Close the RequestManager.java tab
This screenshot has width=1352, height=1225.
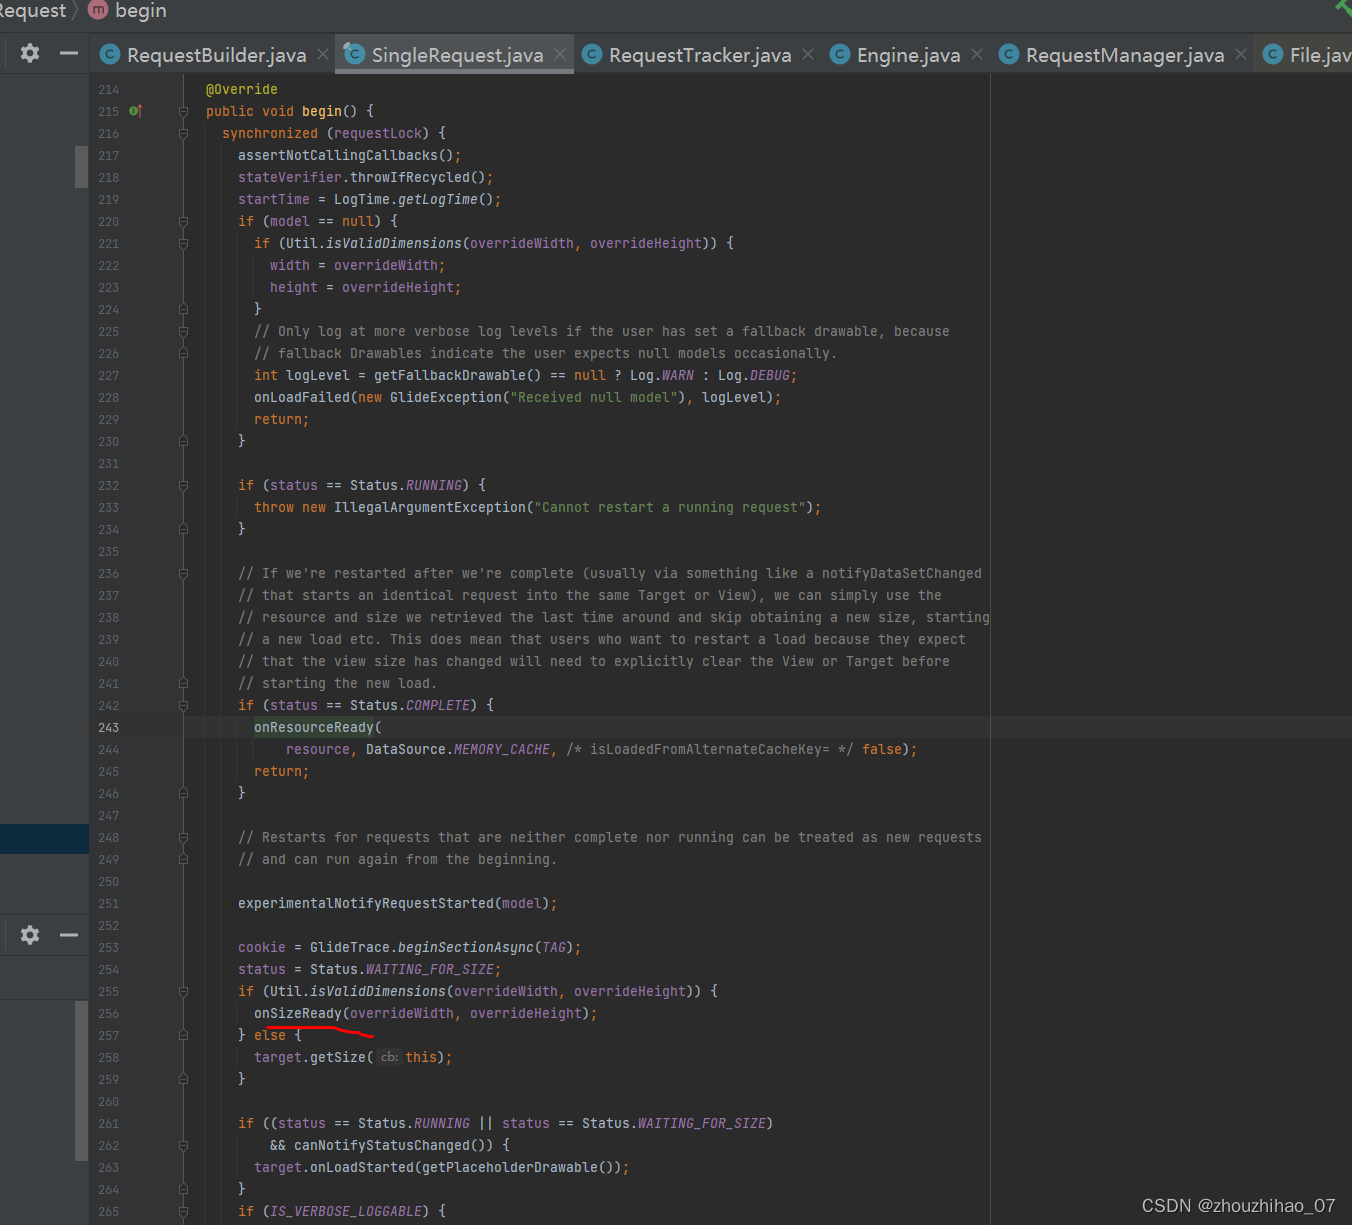pos(1241,54)
